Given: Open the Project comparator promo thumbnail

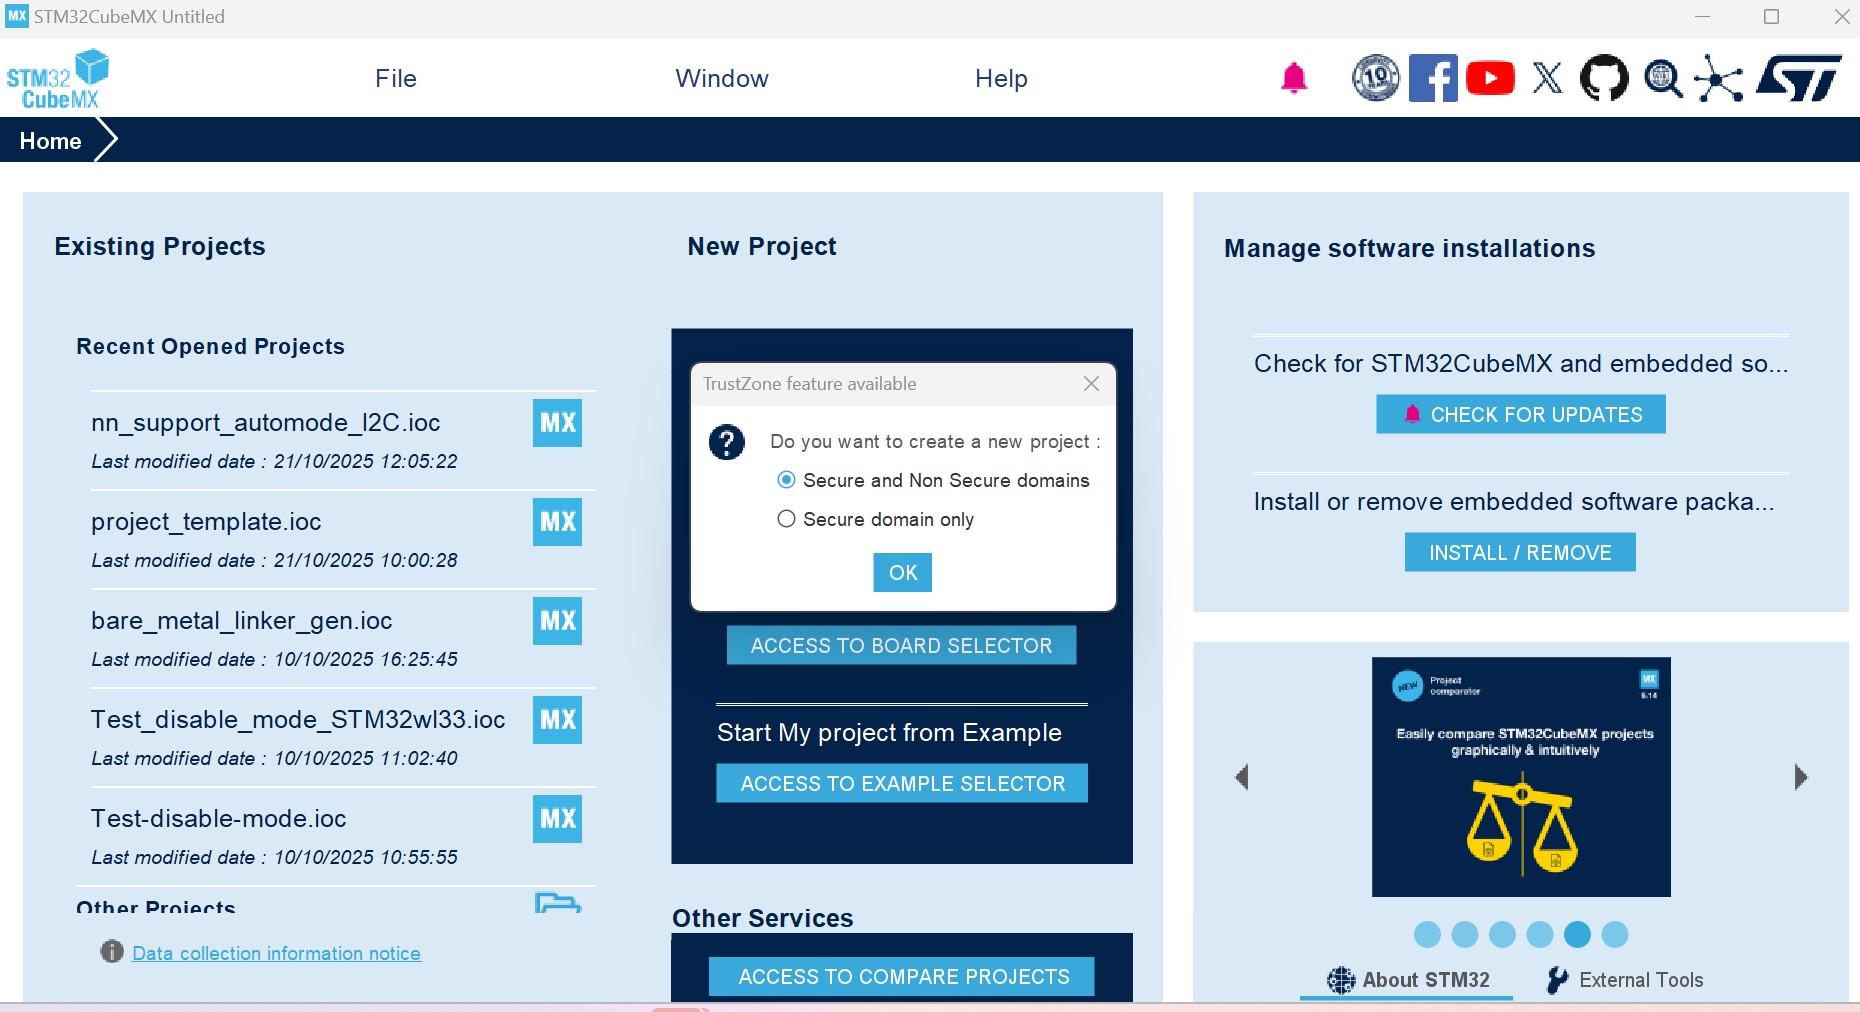Looking at the screenshot, I should (1521, 777).
